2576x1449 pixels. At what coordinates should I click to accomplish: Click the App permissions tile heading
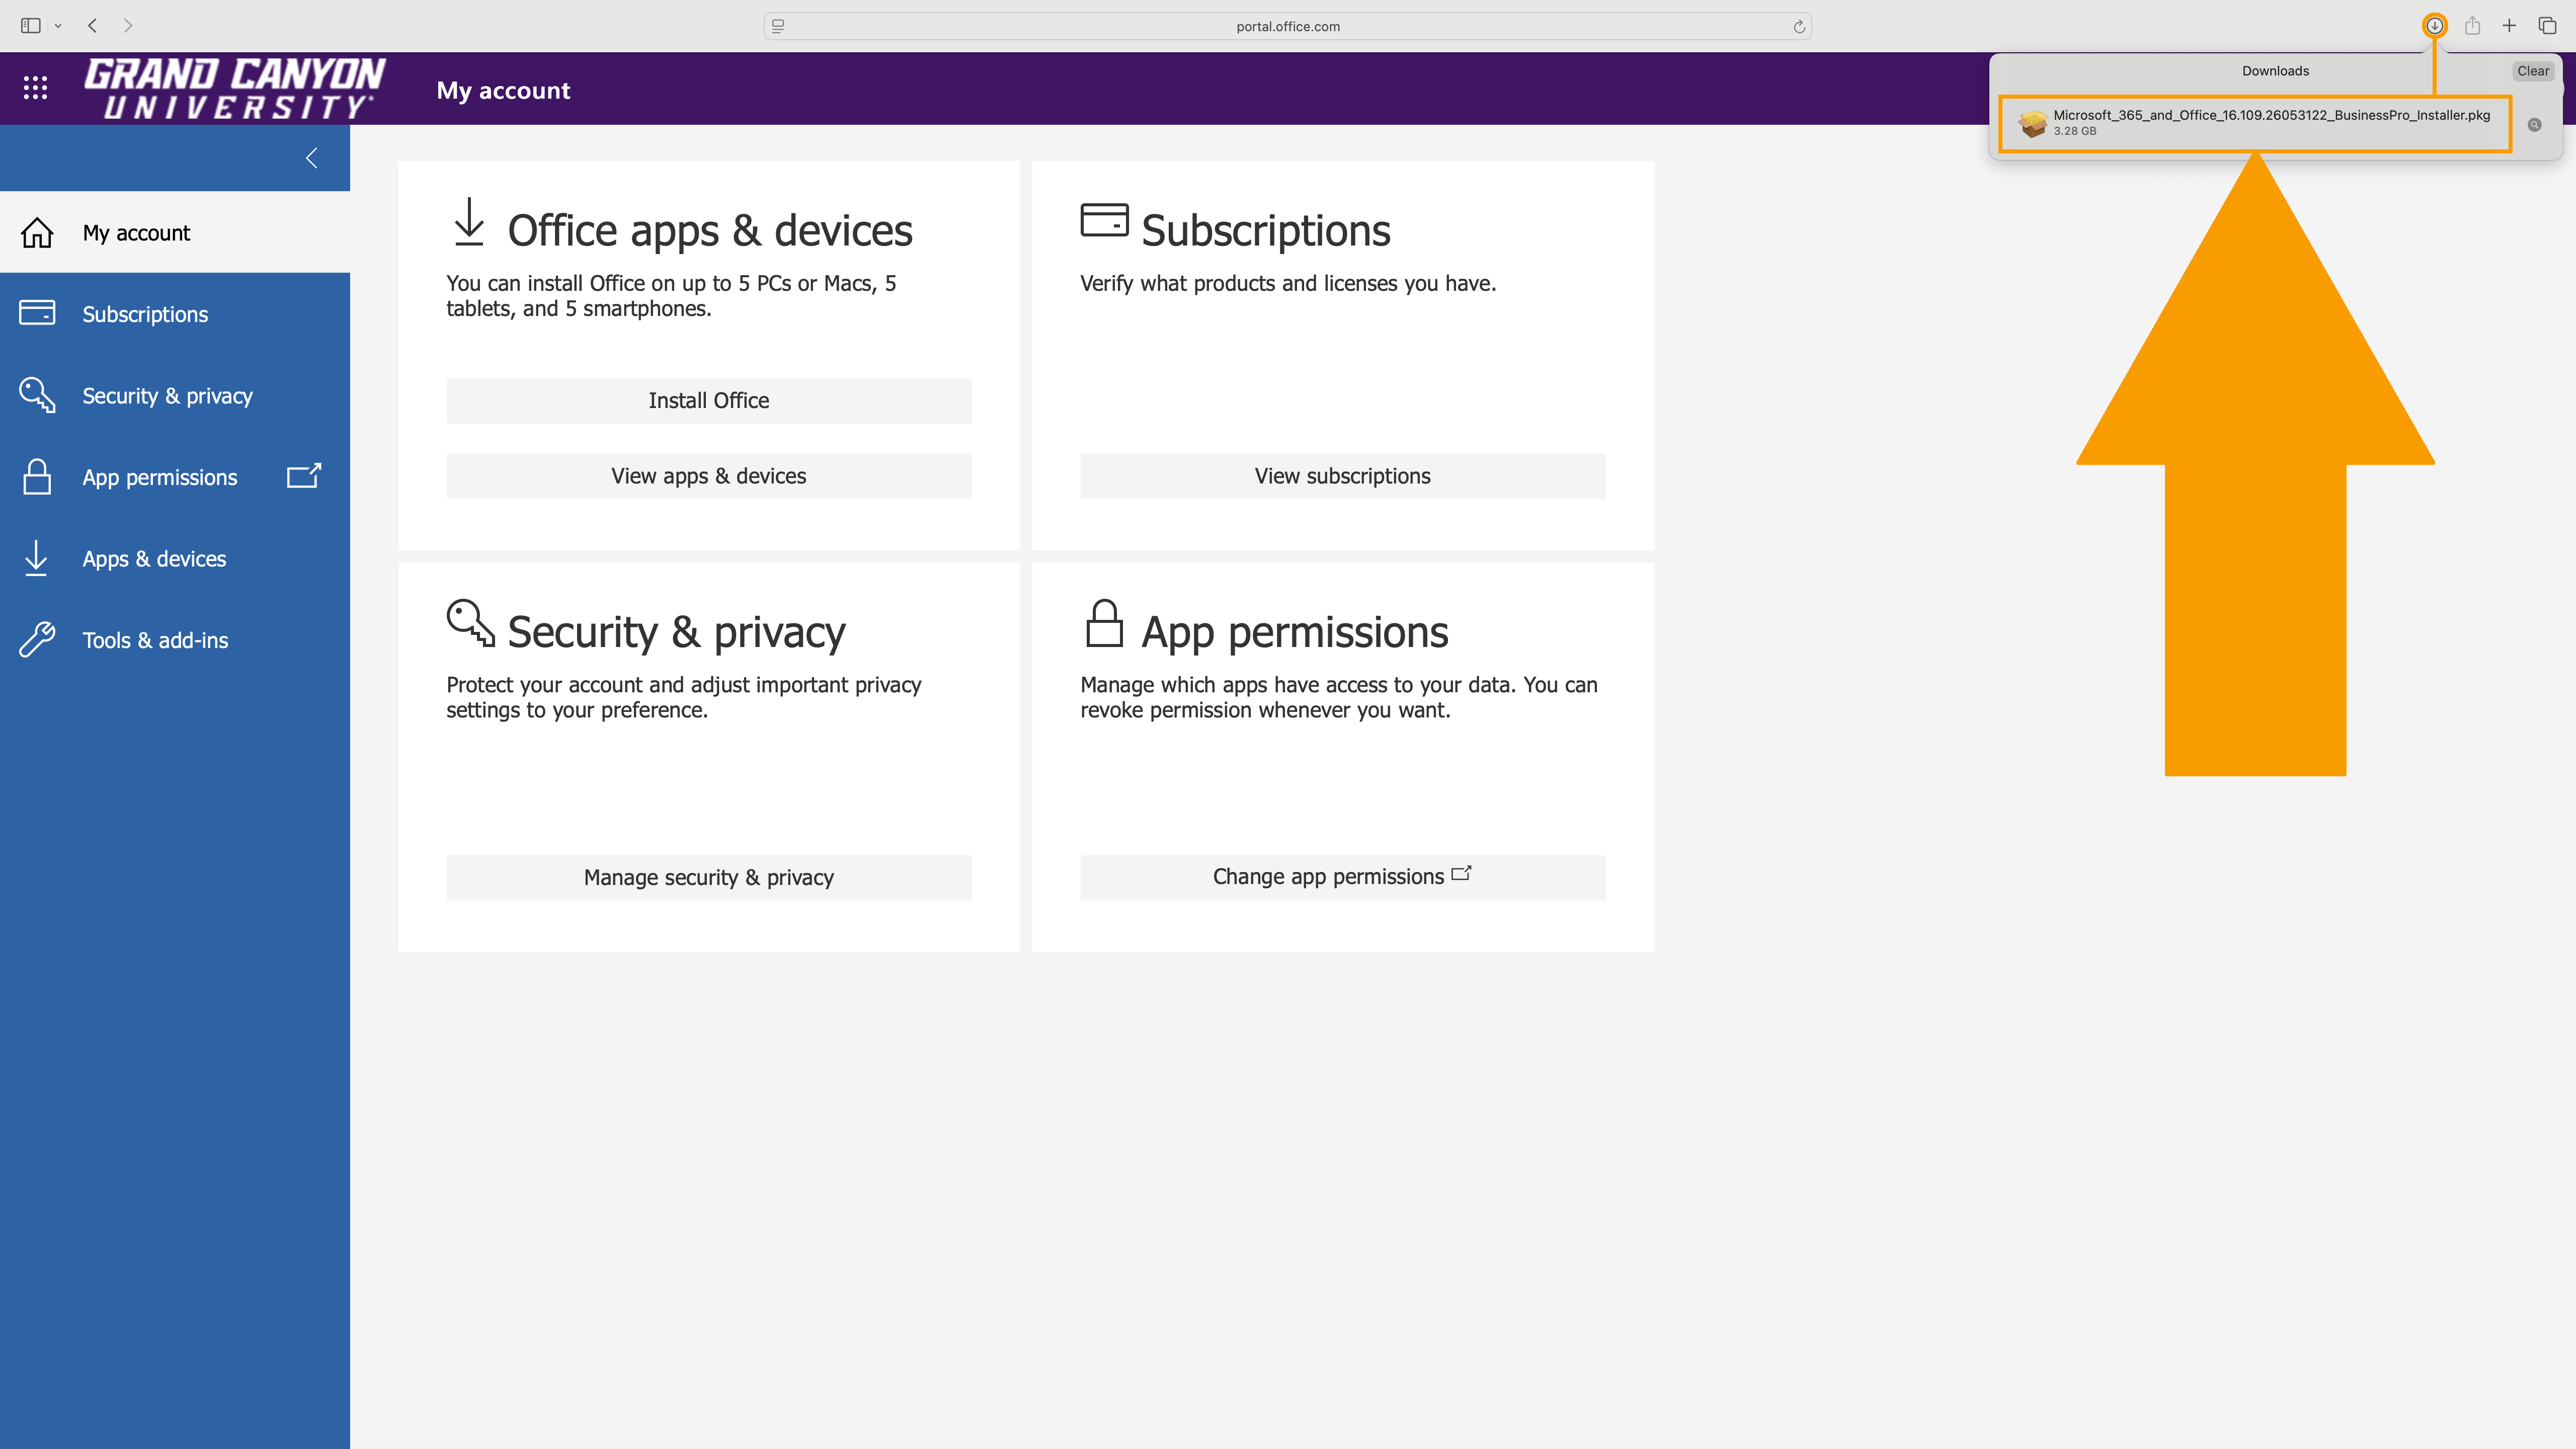[x=1294, y=632]
